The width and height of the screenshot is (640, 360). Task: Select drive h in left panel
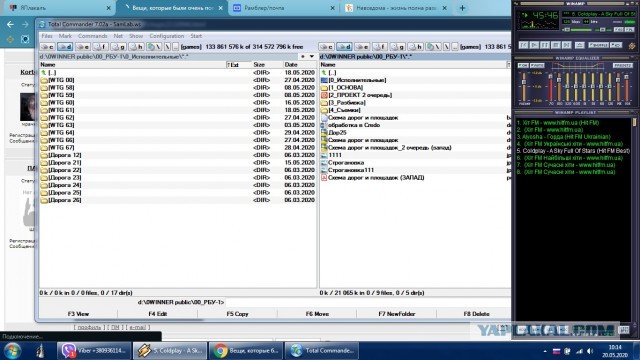[x=136, y=47]
